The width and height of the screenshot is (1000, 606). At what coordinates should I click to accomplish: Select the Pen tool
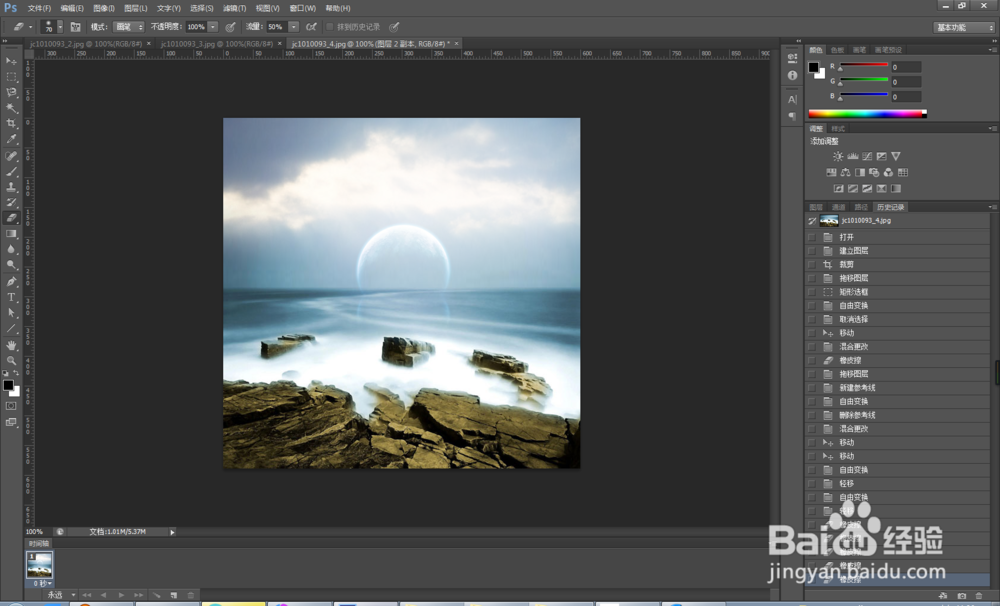coord(11,281)
